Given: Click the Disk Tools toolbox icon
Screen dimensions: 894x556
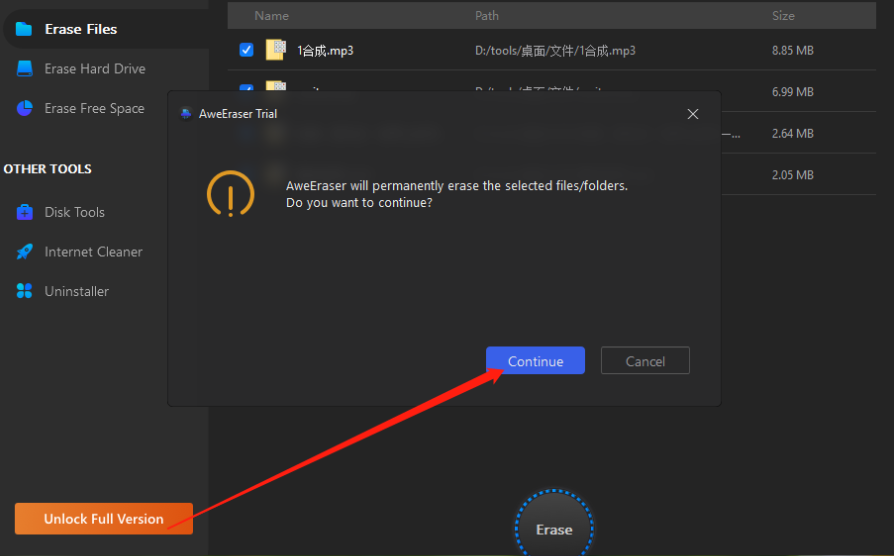Looking at the screenshot, I should click(x=25, y=212).
